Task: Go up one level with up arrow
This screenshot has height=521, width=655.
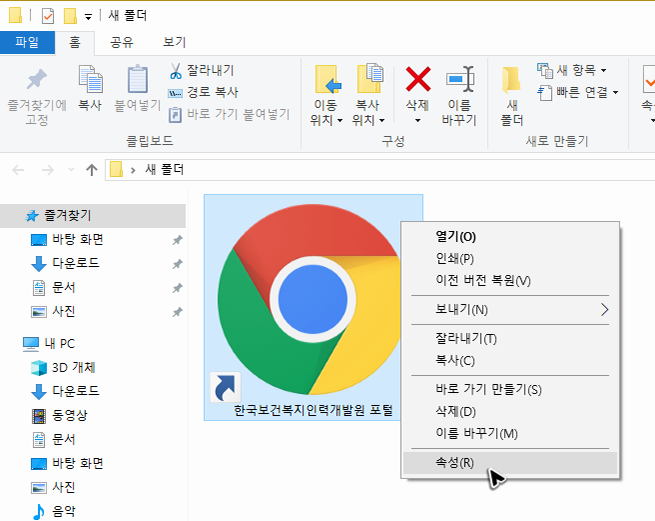Action: click(91, 170)
